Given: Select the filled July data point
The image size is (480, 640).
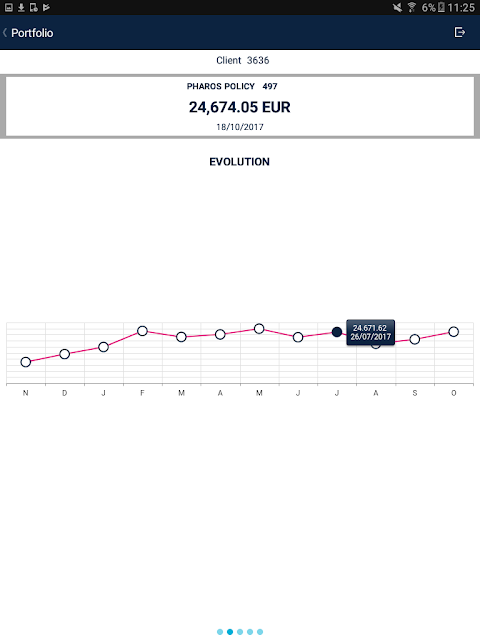Looking at the screenshot, I should 337,332.
